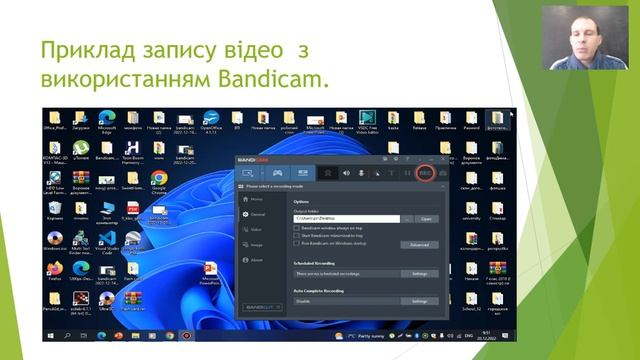Open output folder icon in Bandicam title bar
Screen dimensions: 640x360
click(x=385, y=159)
